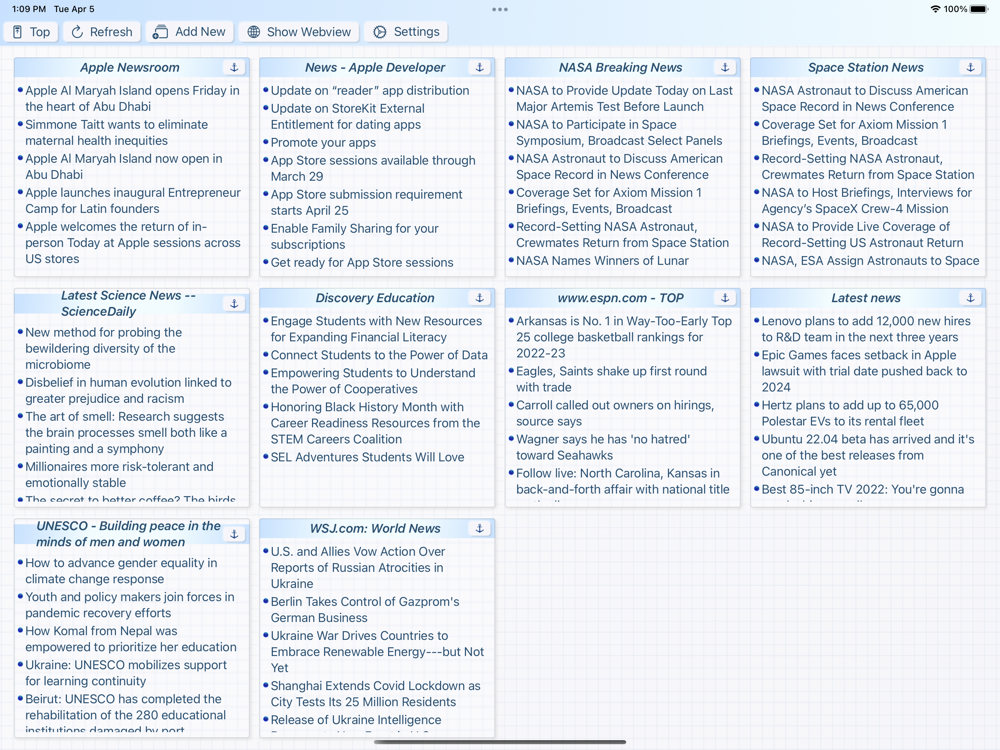Open 'Simmone Taitt wants to eliminate' article

(x=117, y=133)
